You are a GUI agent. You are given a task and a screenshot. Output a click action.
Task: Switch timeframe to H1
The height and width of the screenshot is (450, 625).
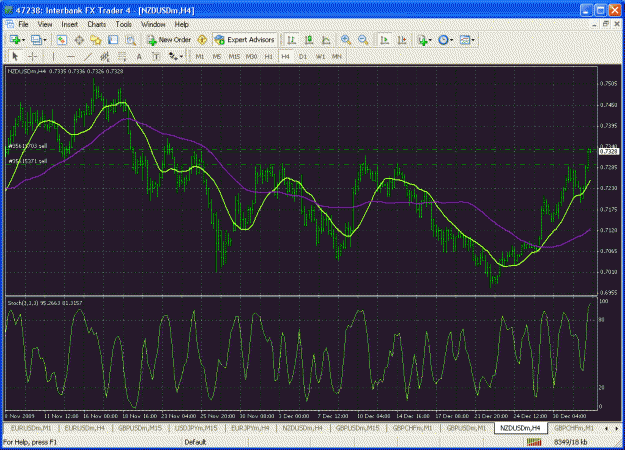tap(269, 57)
